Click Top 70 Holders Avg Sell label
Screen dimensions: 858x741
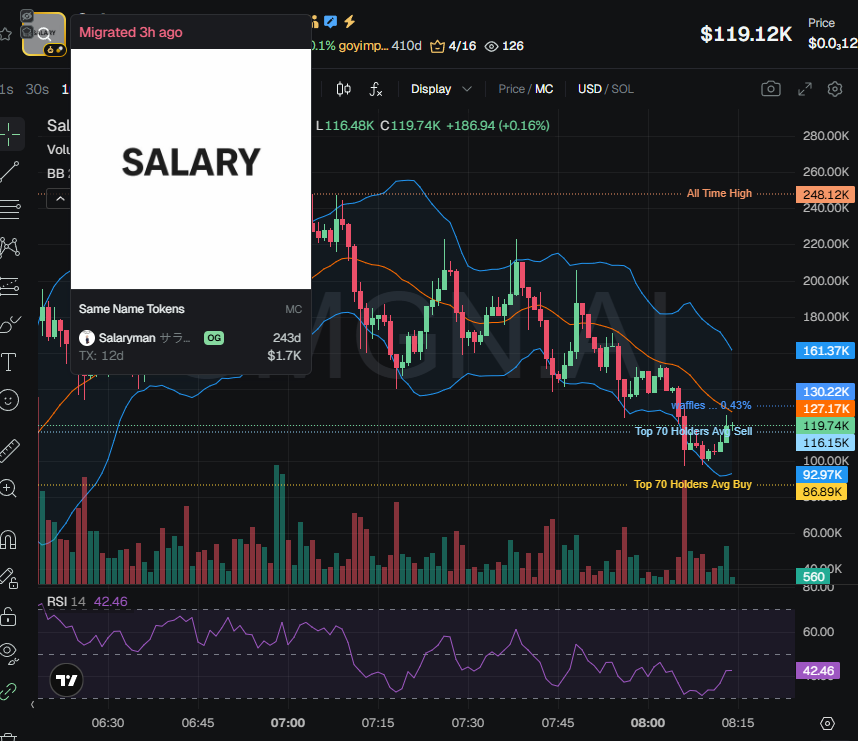pos(693,431)
